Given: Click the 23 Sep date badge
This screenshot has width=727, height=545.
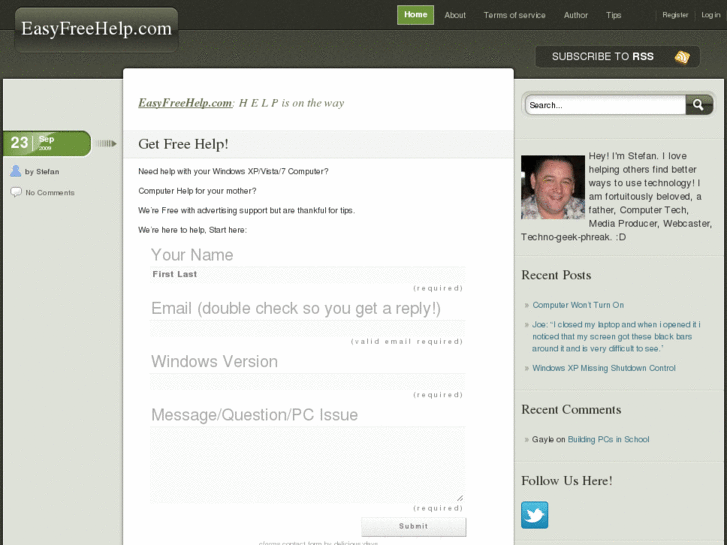Looking at the screenshot, I should (x=47, y=143).
